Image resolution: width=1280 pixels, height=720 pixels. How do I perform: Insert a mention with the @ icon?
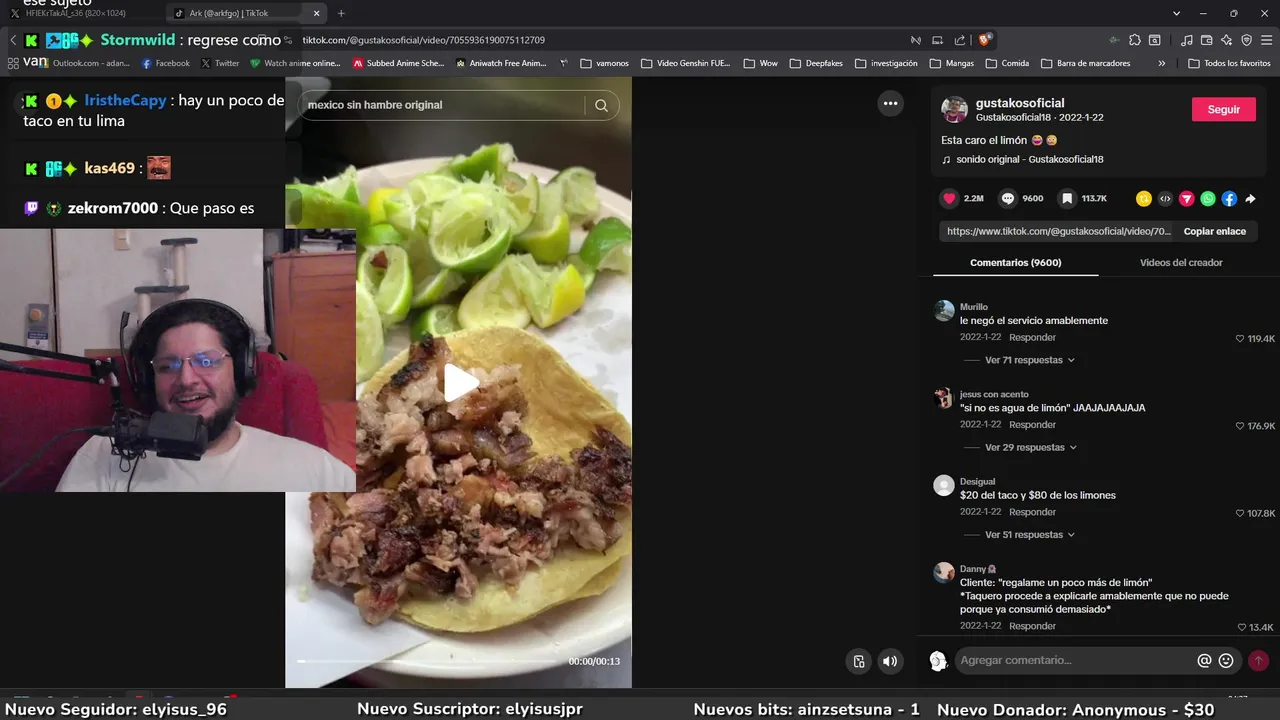[x=1204, y=660]
